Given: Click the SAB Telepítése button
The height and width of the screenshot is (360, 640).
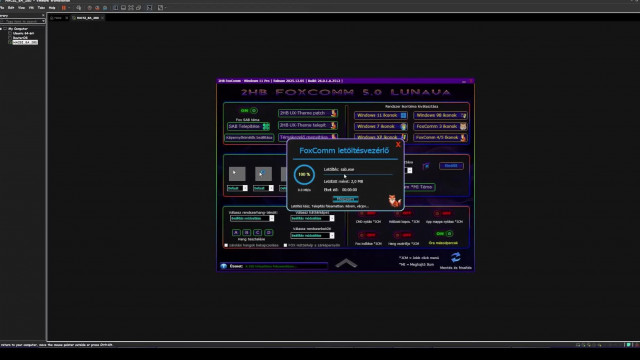Looking at the screenshot, I should pyautogui.click(x=249, y=127).
